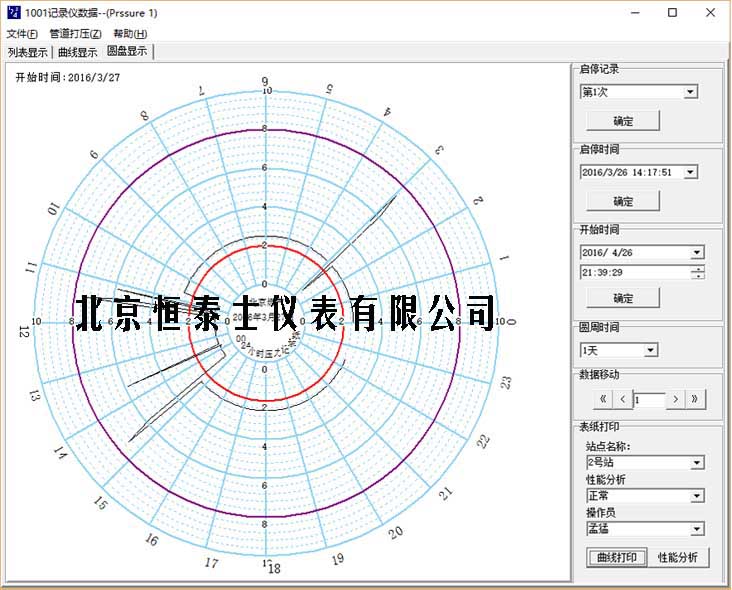Click the 开始时间:2016/3/27 label on chart
732x590 pixels.
point(68,77)
